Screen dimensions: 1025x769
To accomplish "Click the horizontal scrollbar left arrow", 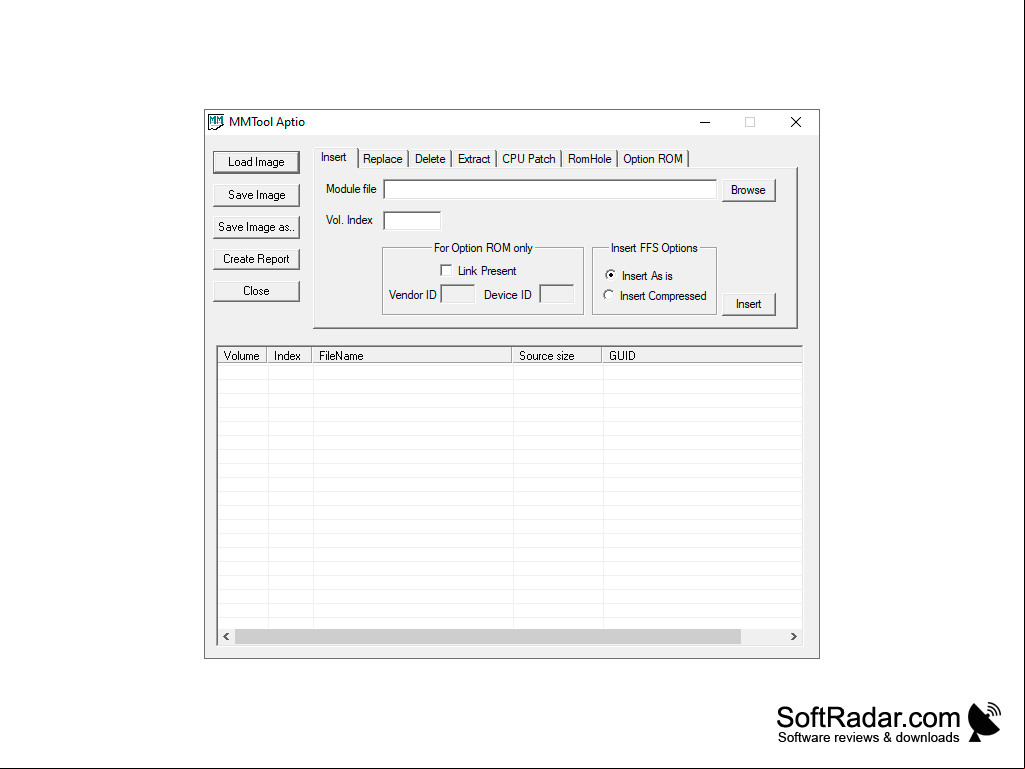I will click(x=226, y=636).
